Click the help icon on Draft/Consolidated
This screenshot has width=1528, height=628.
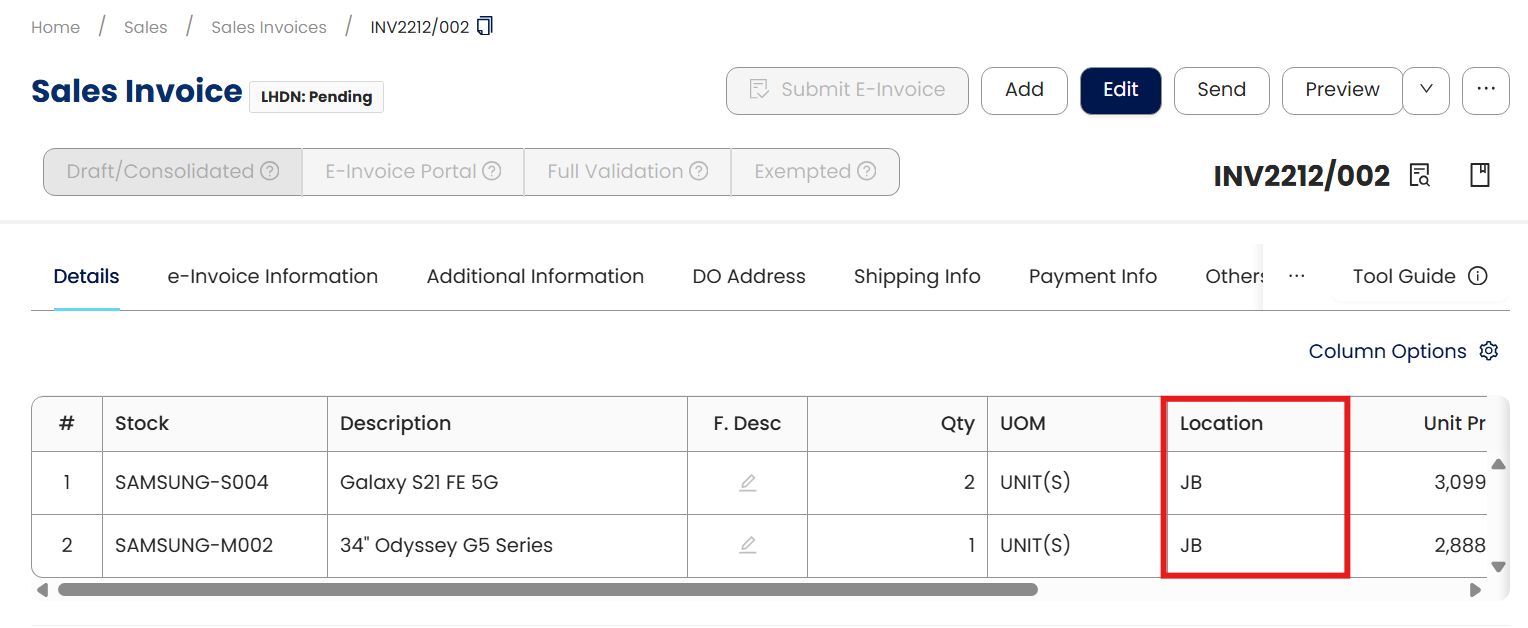pyautogui.click(x=270, y=171)
